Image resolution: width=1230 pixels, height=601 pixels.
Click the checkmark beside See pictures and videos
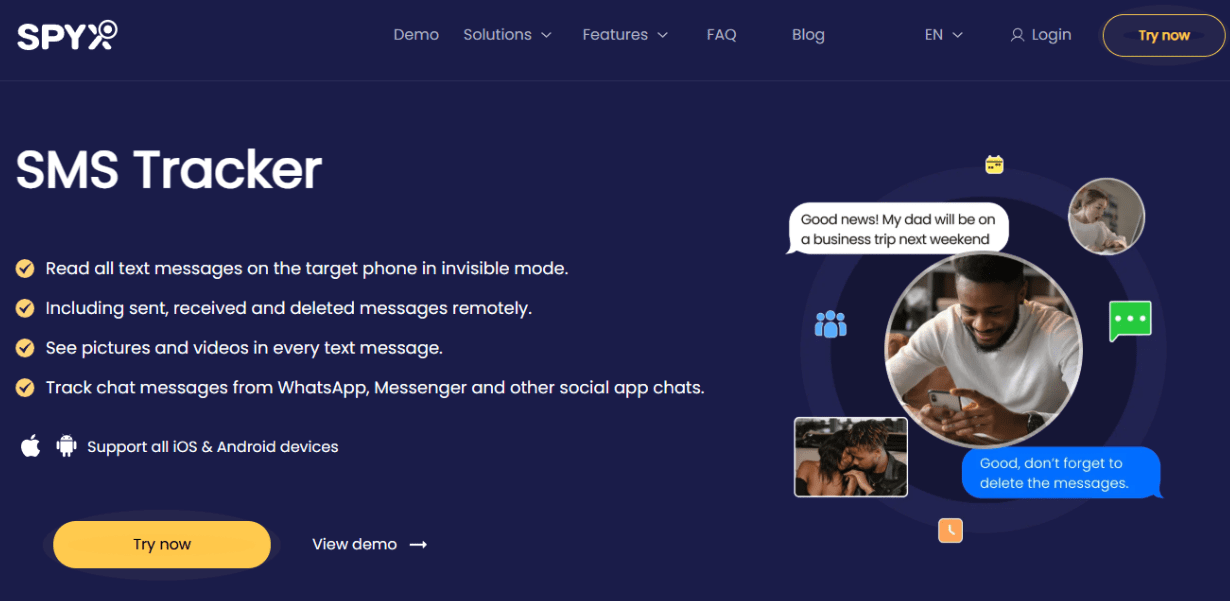coord(25,348)
